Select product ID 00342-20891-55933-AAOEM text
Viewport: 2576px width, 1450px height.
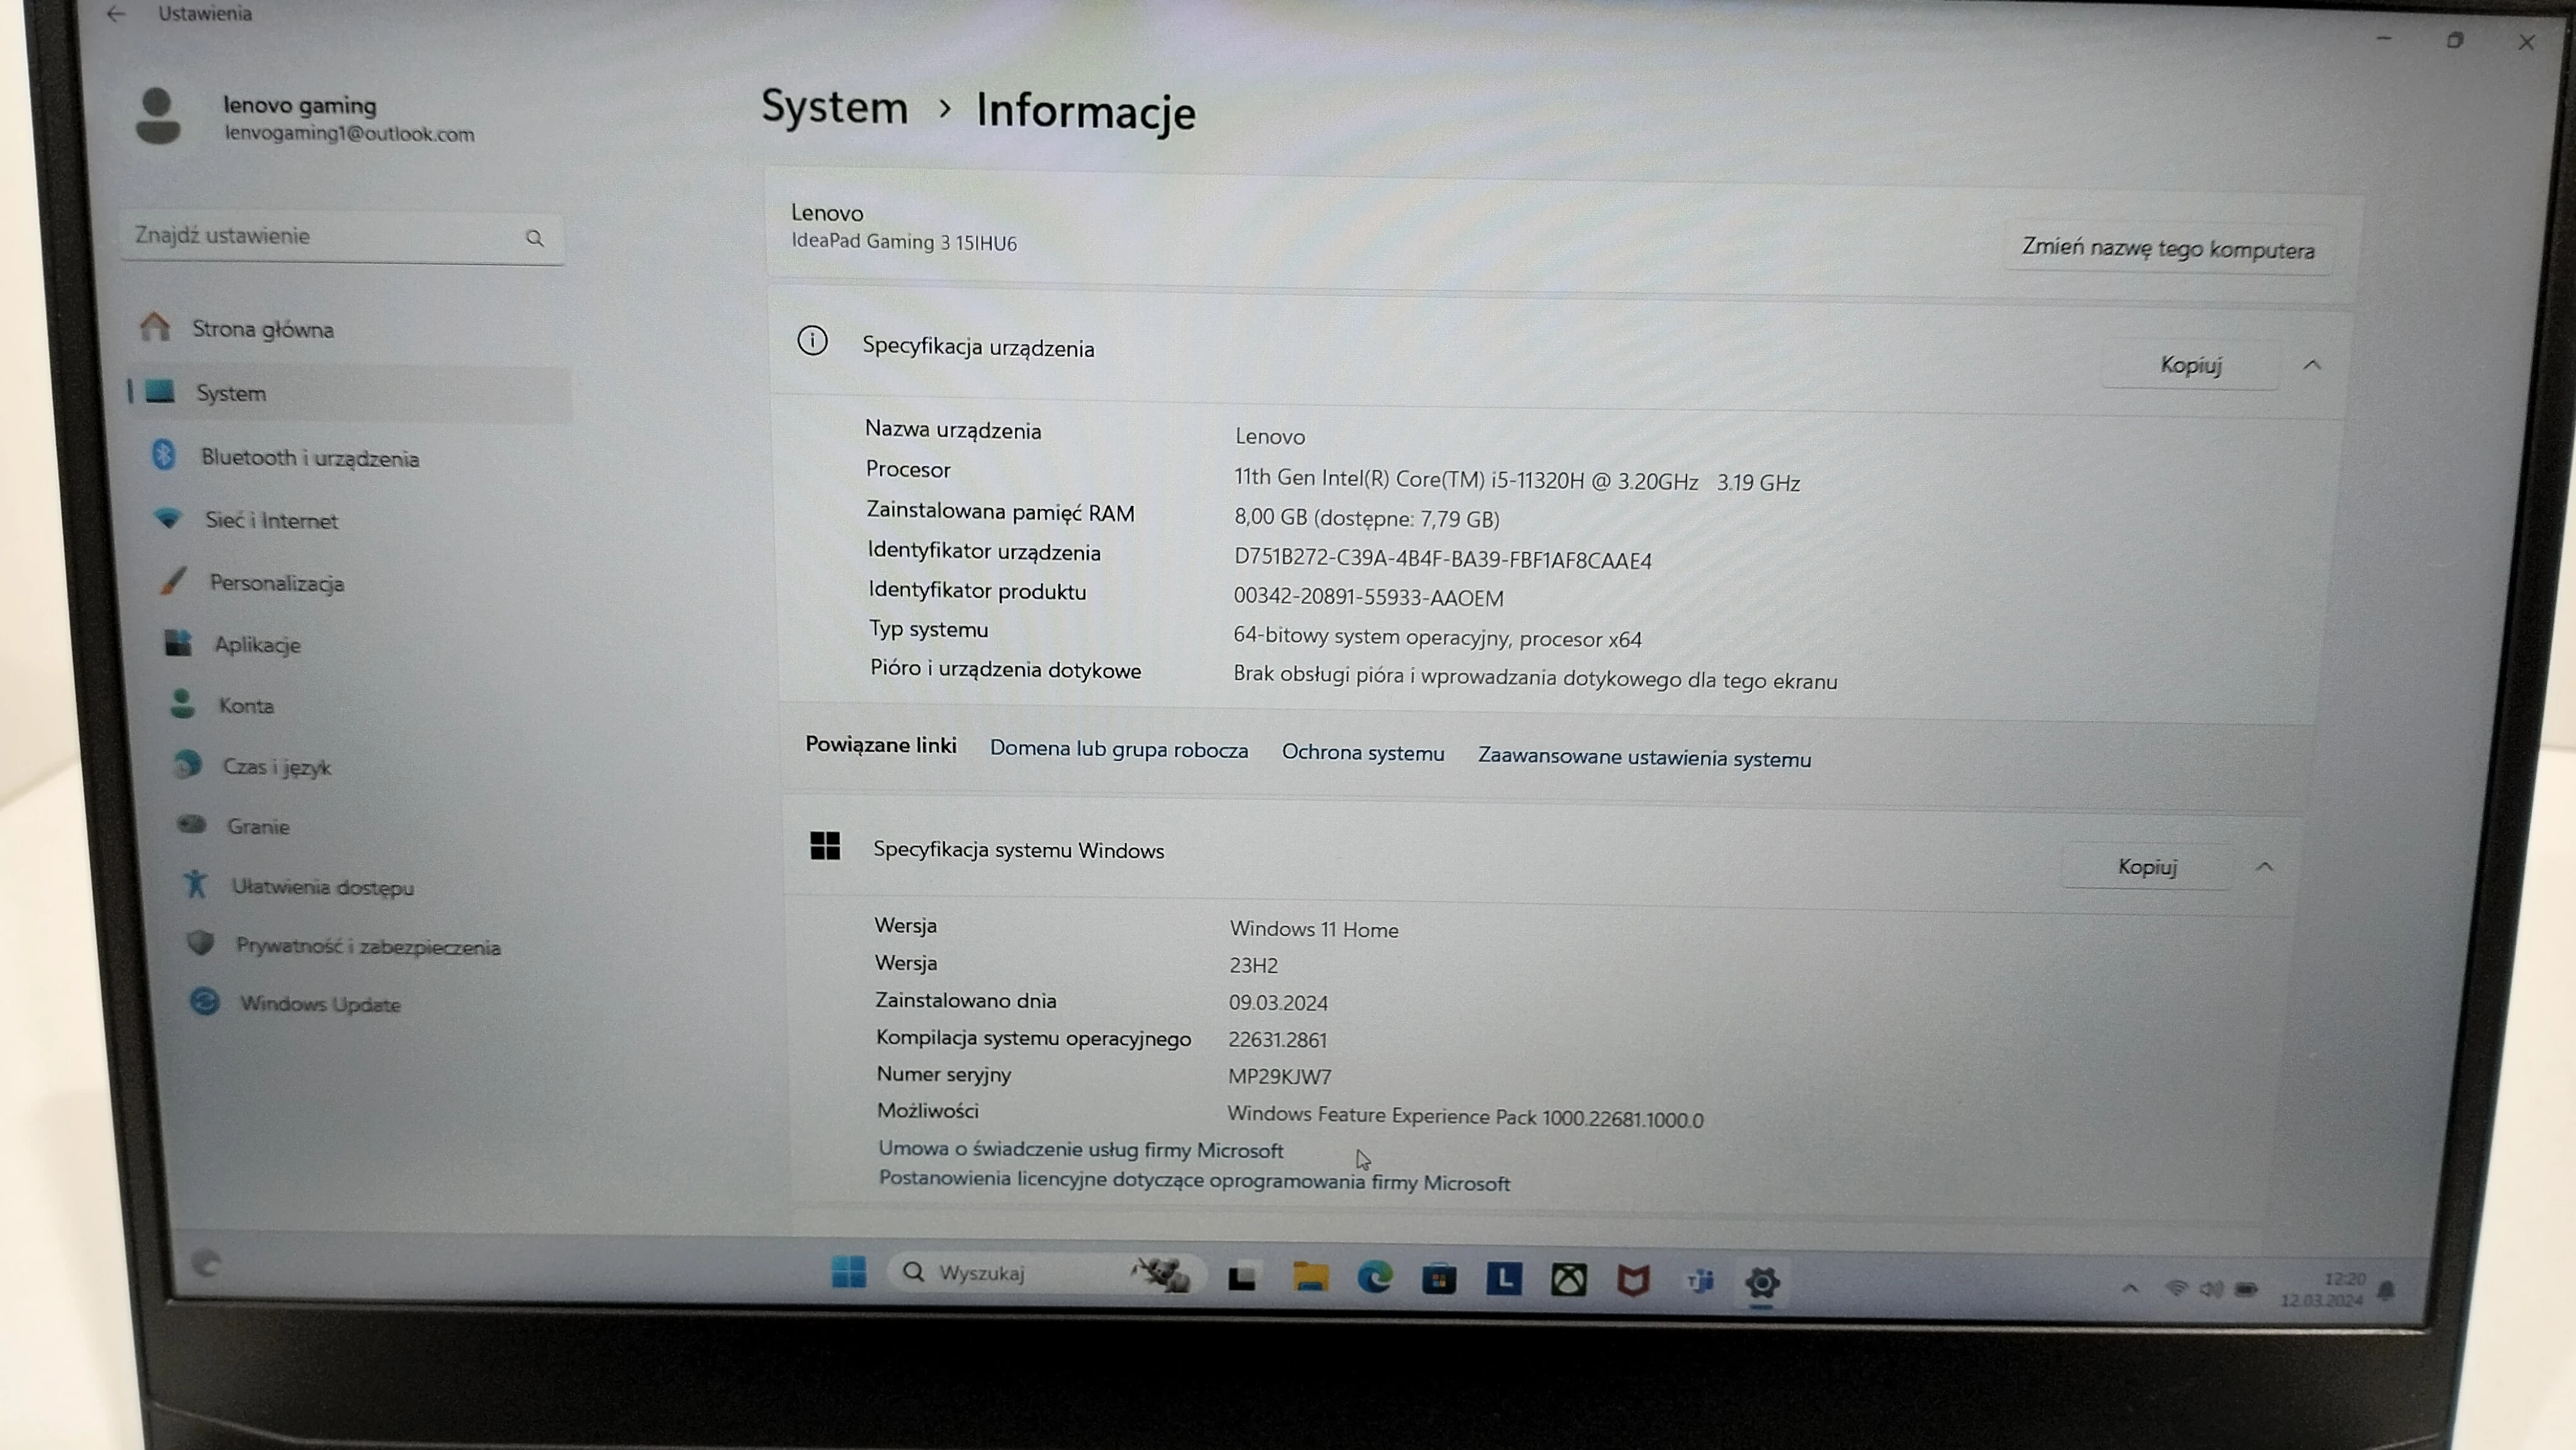[x=1368, y=597]
